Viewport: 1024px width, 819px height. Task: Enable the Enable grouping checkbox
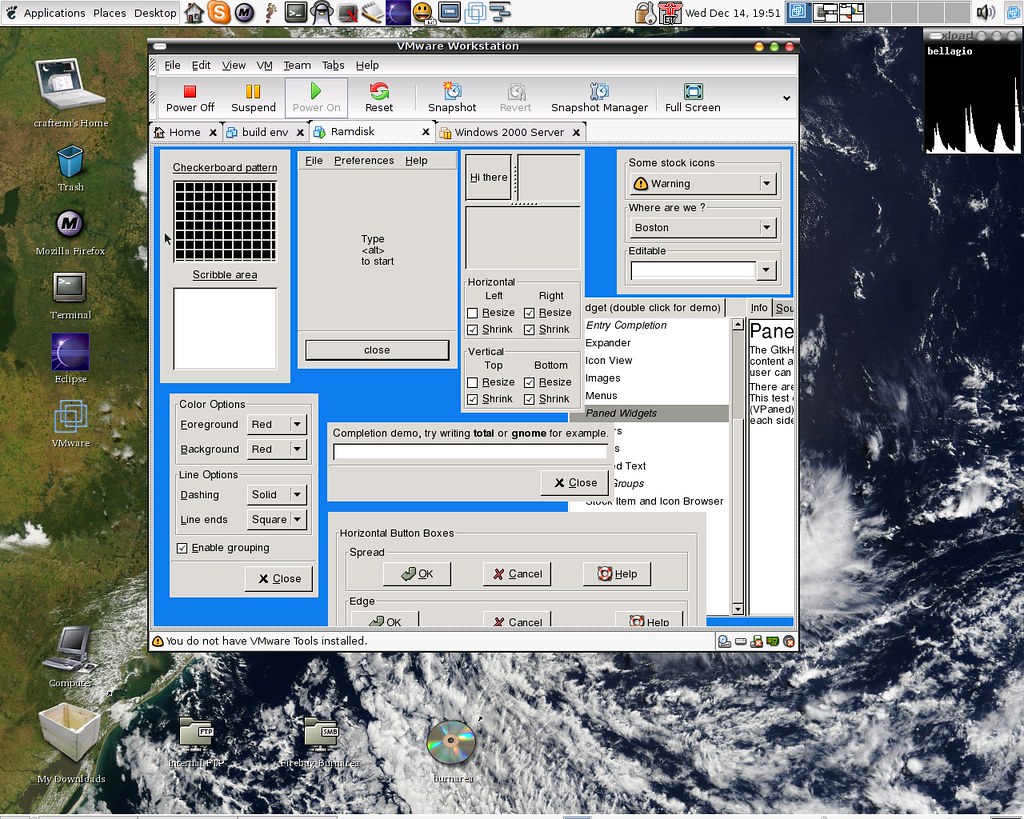coord(182,548)
